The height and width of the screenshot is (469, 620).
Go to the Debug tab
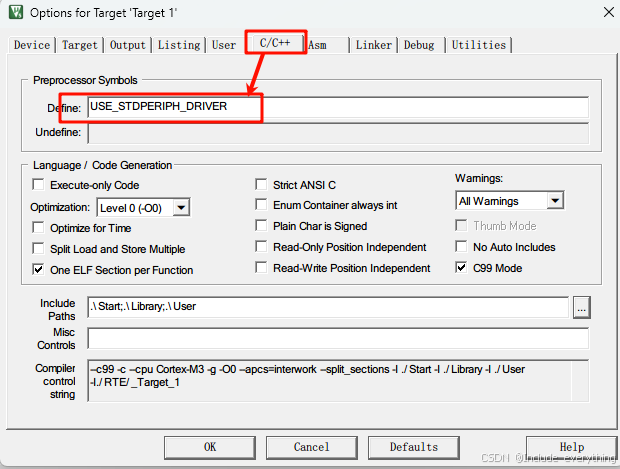pyautogui.click(x=419, y=45)
